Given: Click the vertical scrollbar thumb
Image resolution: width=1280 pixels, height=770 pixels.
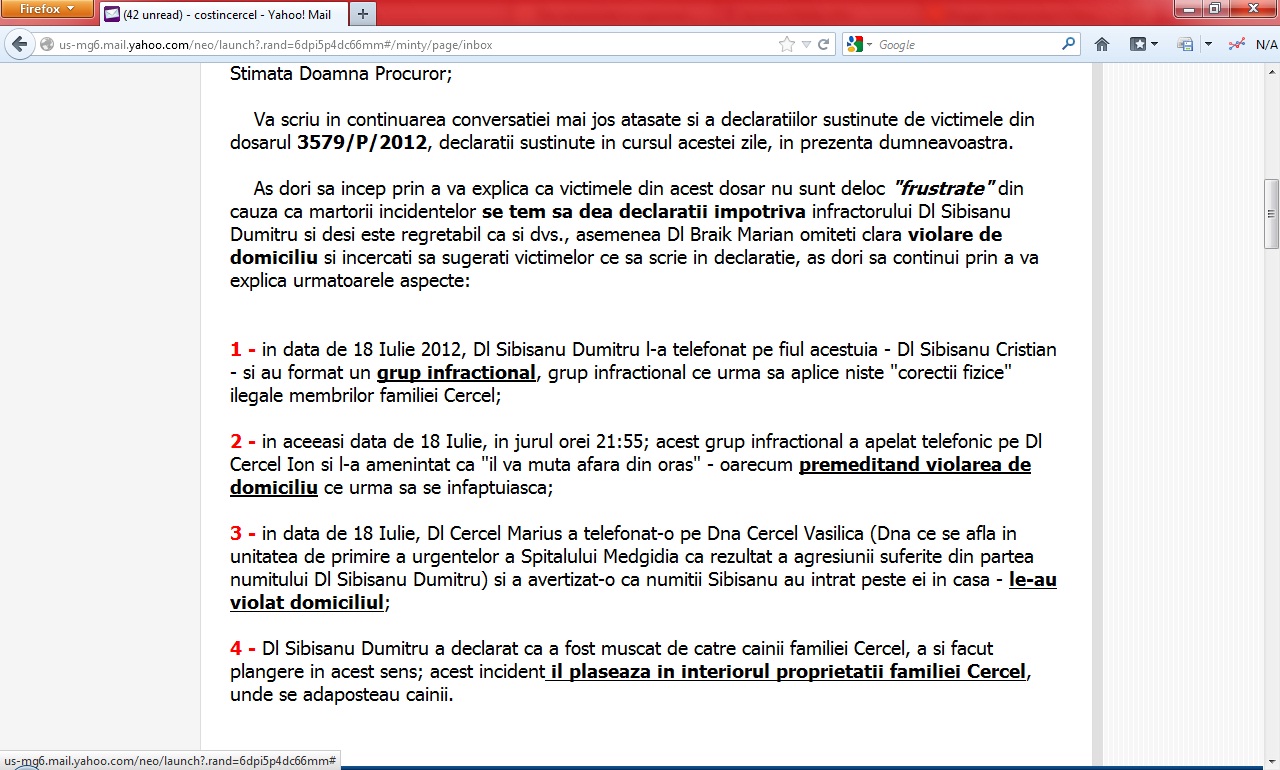Looking at the screenshot, I should click(x=1270, y=210).
